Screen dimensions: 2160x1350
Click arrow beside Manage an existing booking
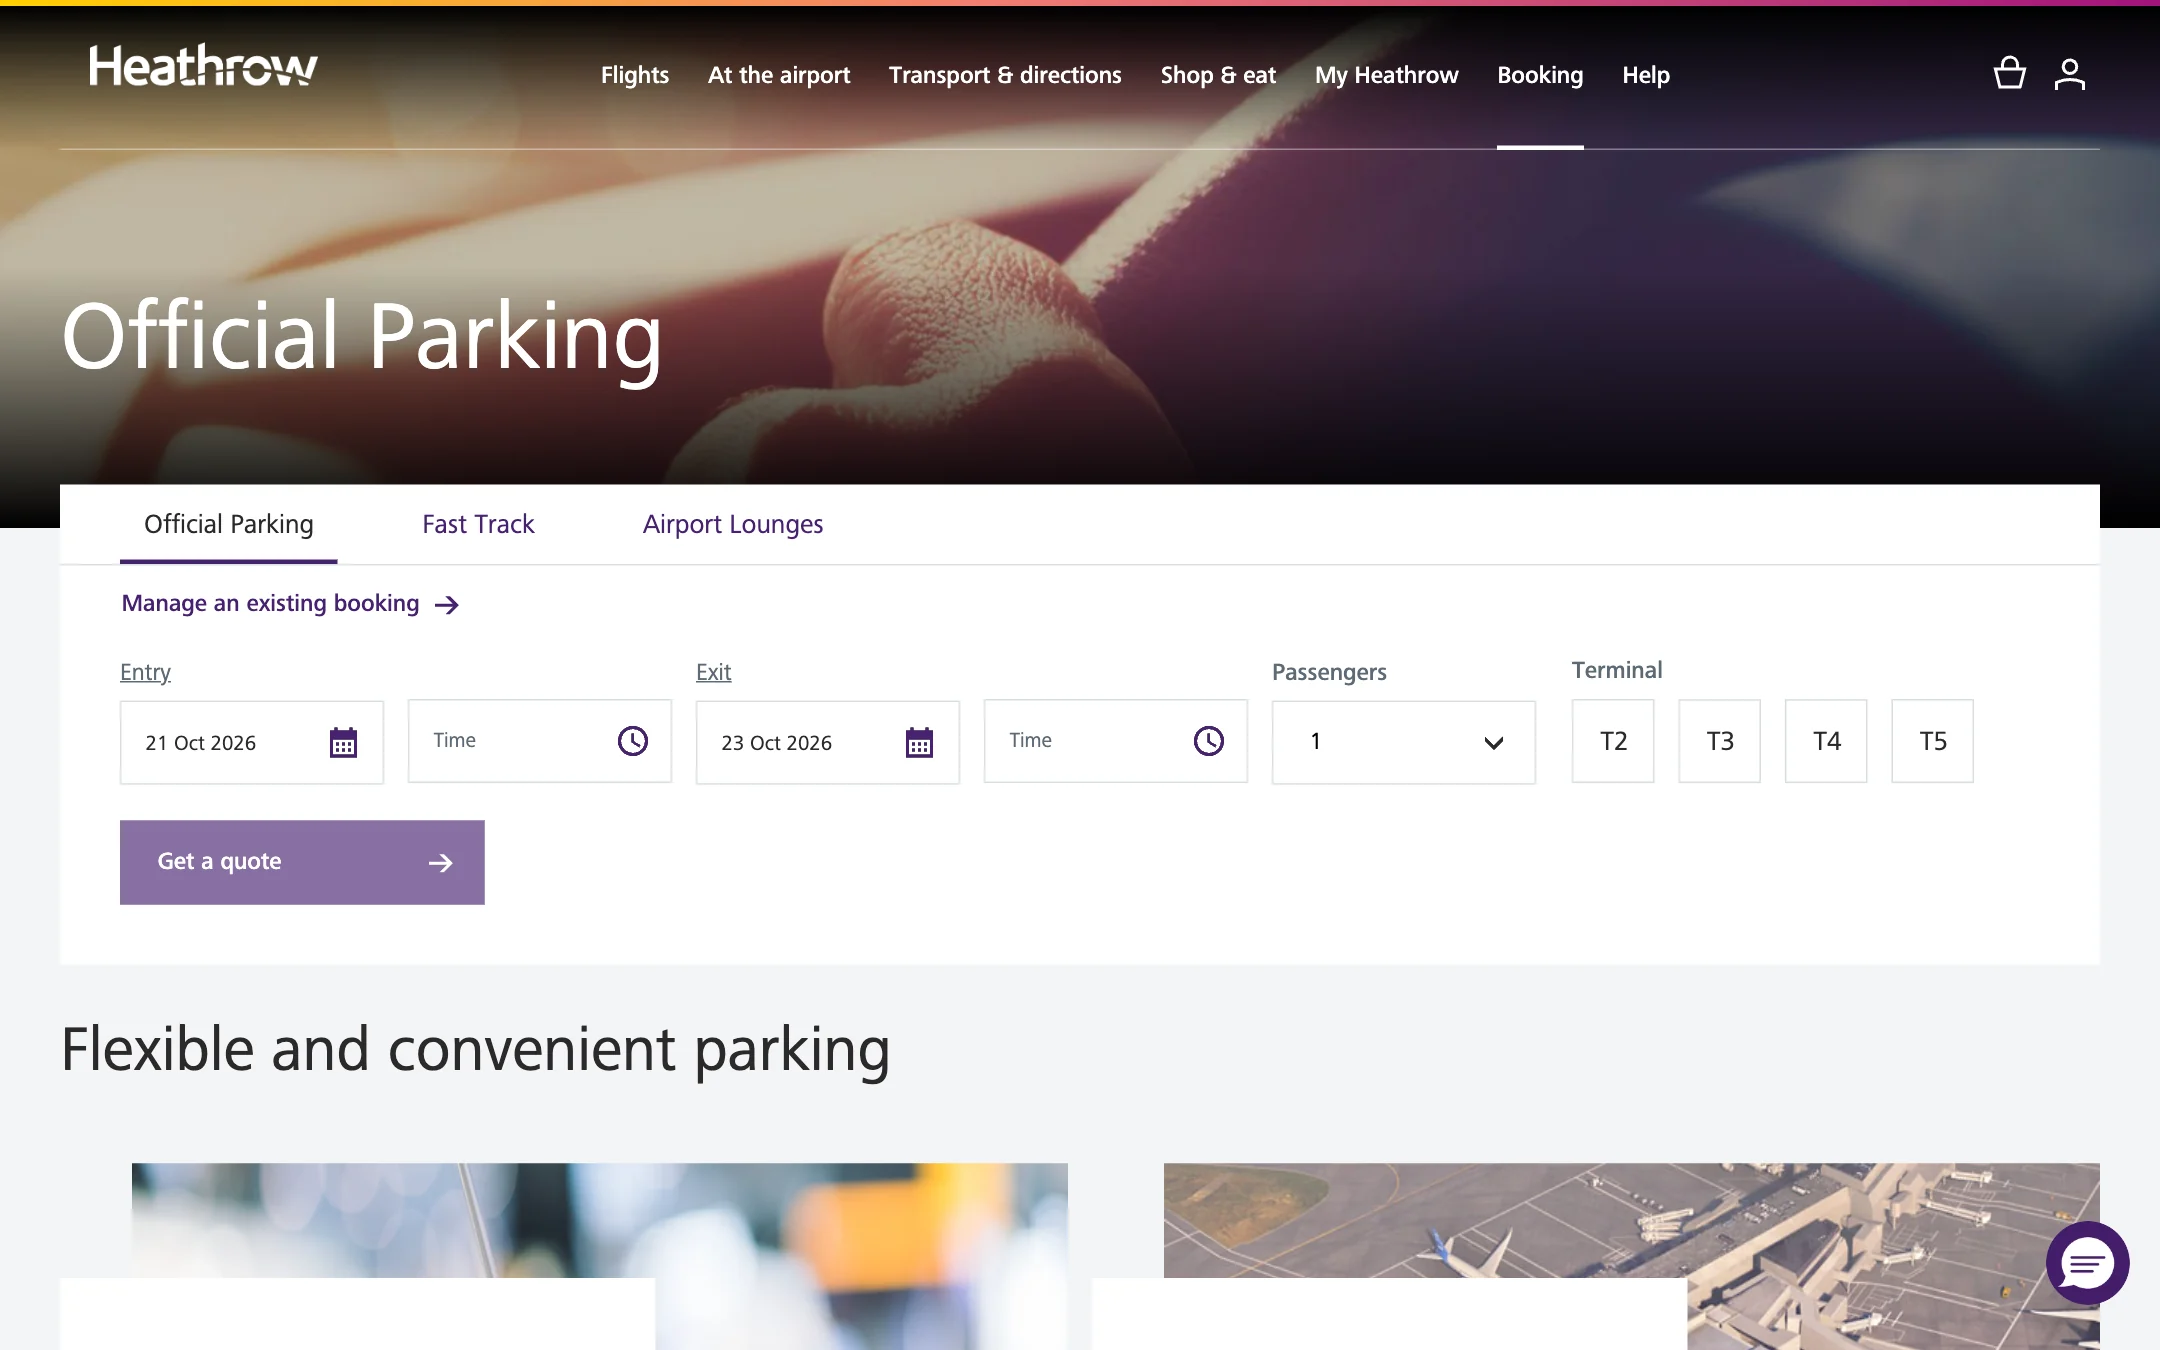[447, 604]
